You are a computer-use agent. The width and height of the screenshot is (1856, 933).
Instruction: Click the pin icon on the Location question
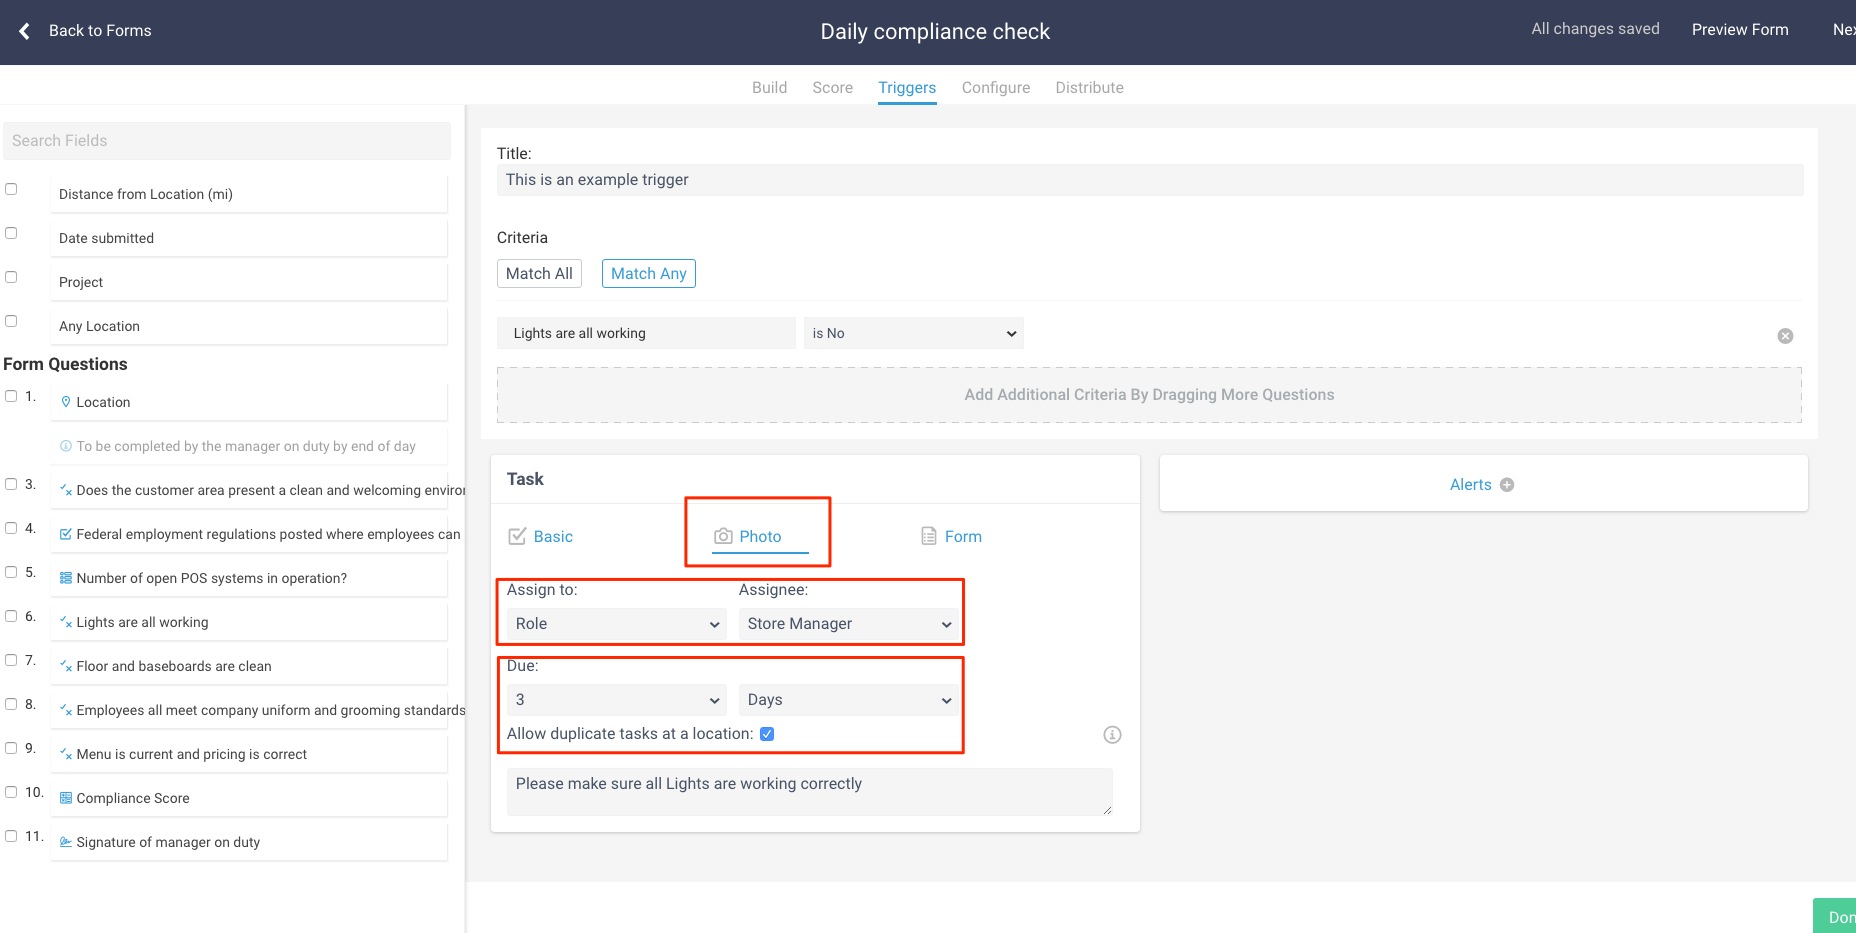(x=66, y=402)
